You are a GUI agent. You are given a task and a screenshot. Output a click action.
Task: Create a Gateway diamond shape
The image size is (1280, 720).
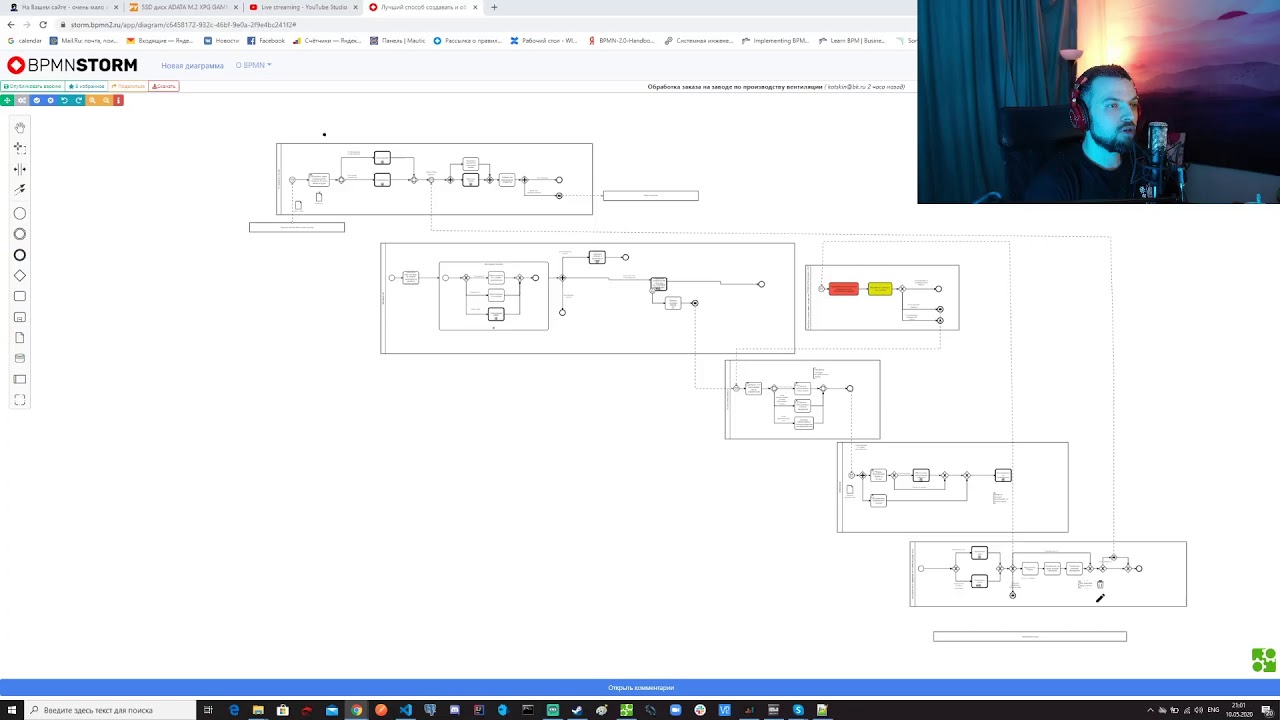20,276
